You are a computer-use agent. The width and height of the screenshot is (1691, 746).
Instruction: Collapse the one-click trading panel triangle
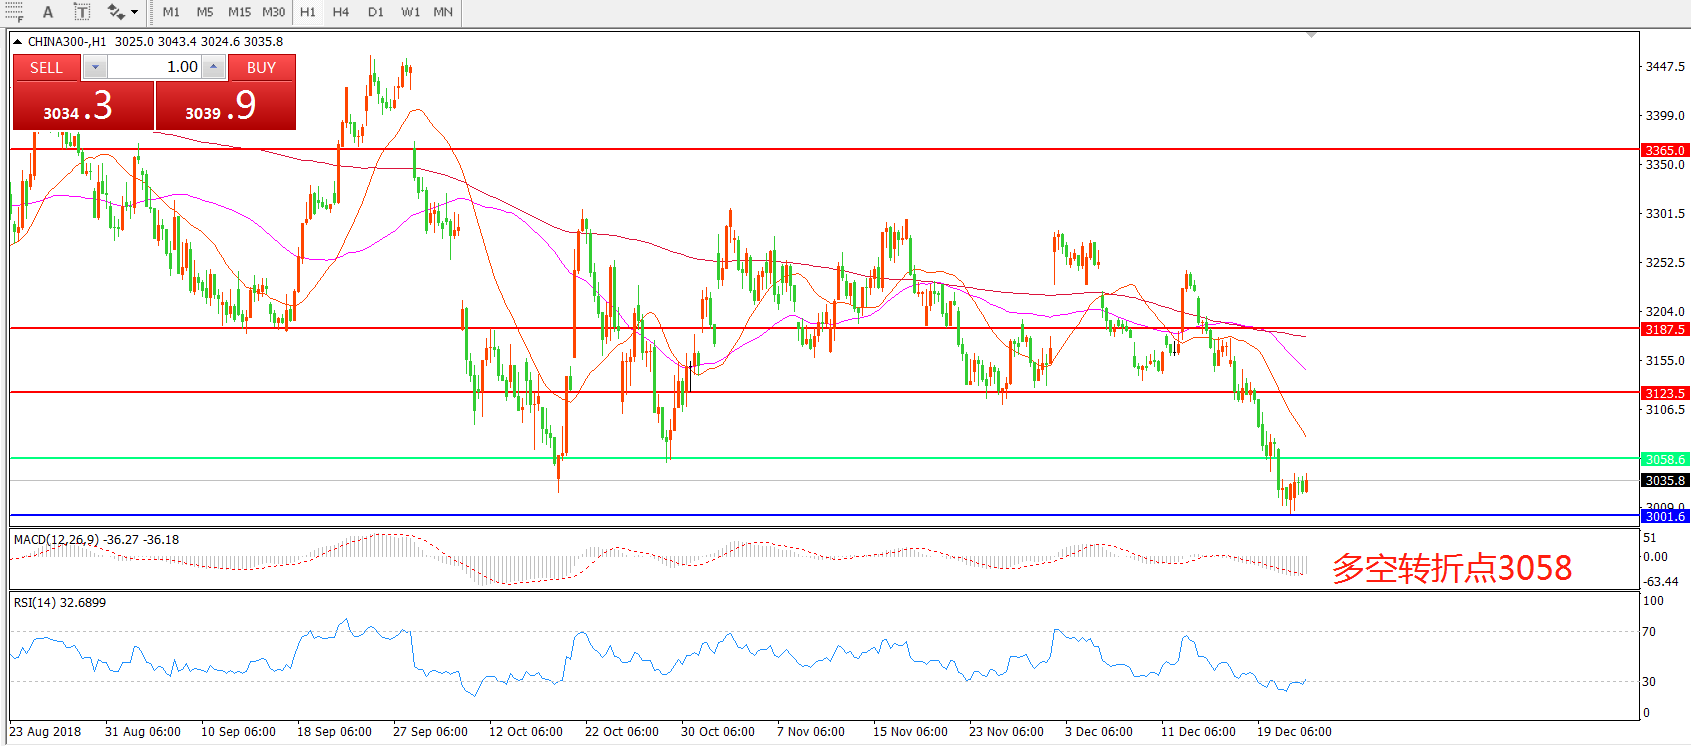click(x=18, y=42)
